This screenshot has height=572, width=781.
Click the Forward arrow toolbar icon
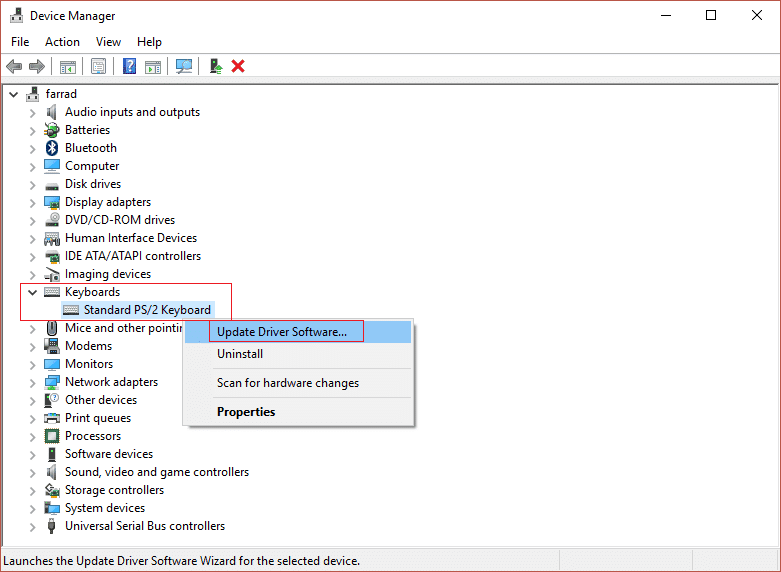click(37, 66)
